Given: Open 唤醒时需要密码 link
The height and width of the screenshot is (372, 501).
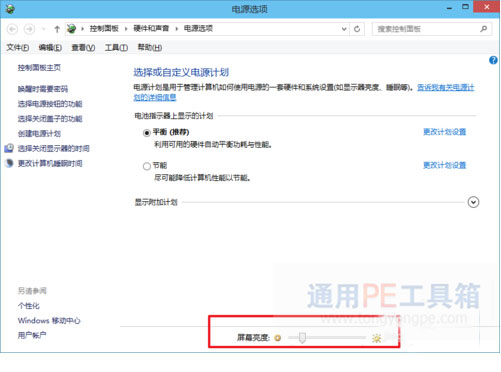Looking at the screenshot, I should [43, 89].
